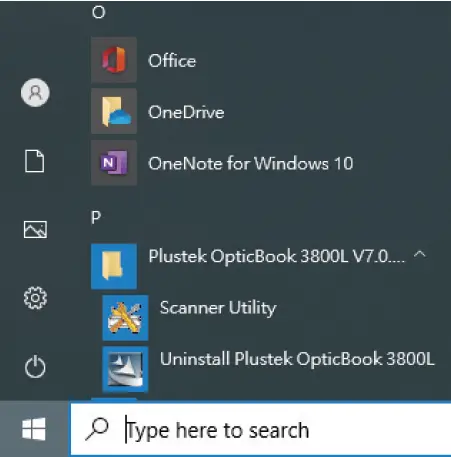Screen dimensions: 451x457
Task: Click the Power icon
Action: (x=35, y=367)
